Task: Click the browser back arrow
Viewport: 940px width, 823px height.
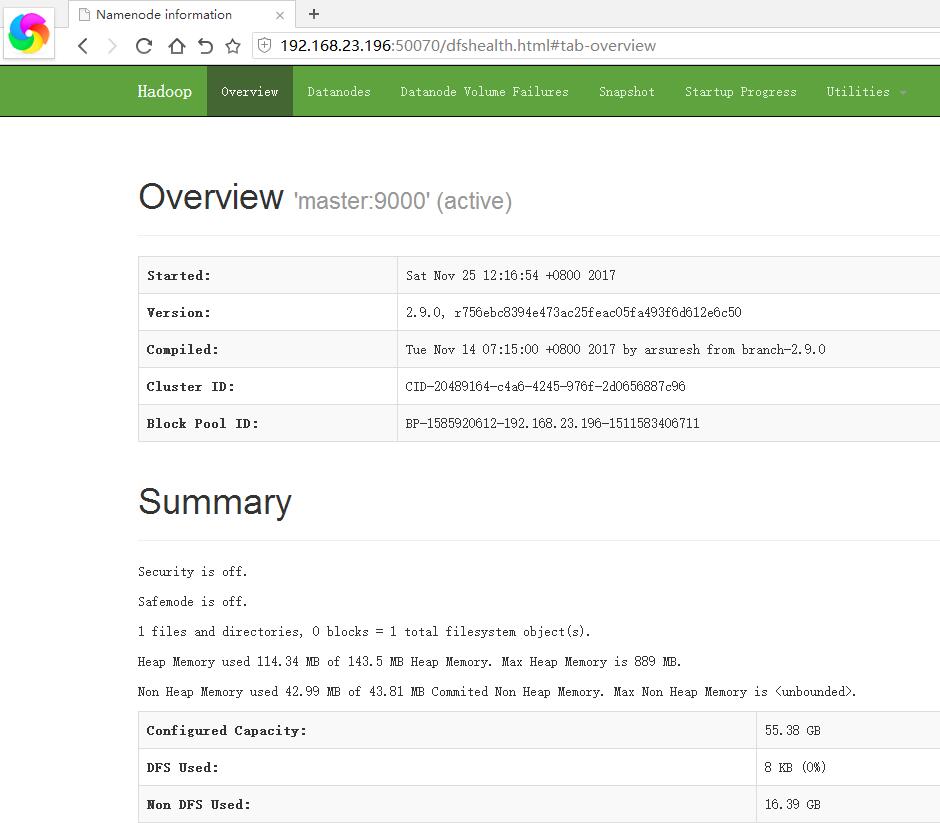Action: [83, 46]
